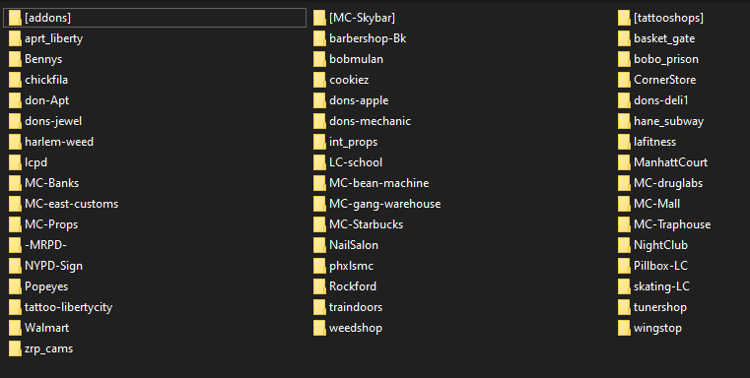Select the MC-Banks folder icon
This screenshot has height=378, width=750.
15,183
